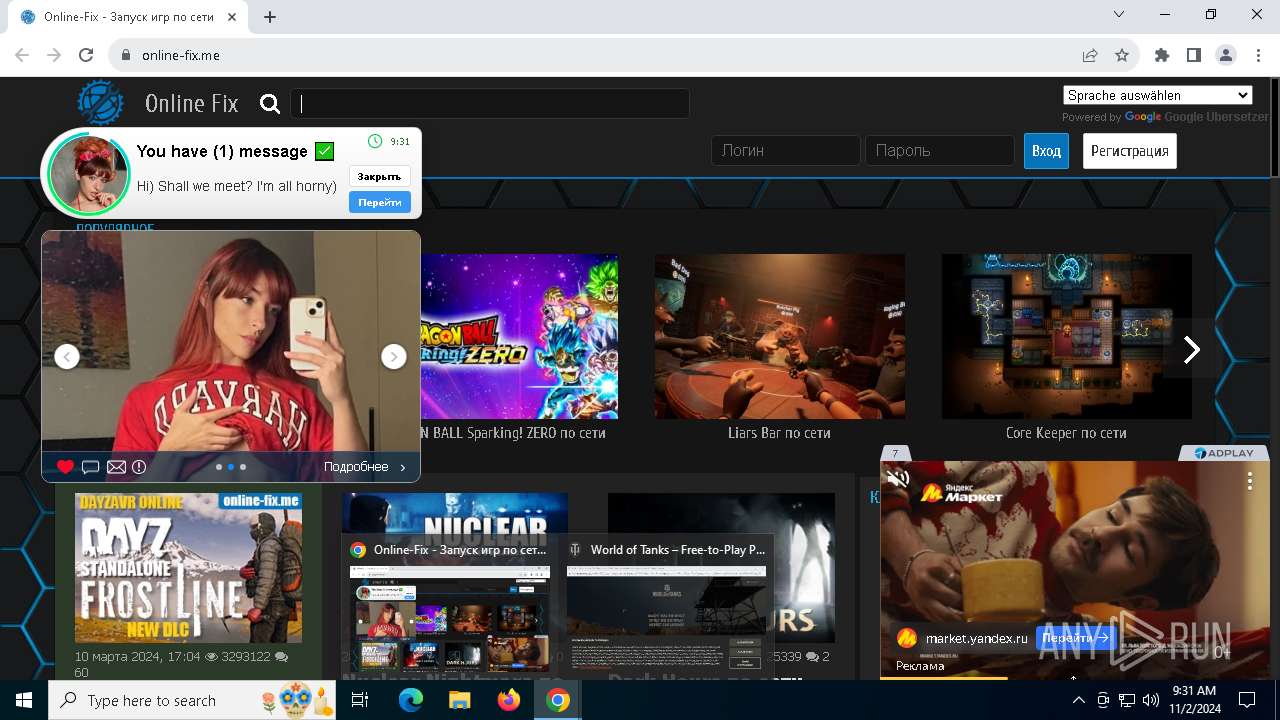Click the ADPLAY label tab on ad
The height and width of the screenshot is (720, 1280).
tap(1224, 453)
